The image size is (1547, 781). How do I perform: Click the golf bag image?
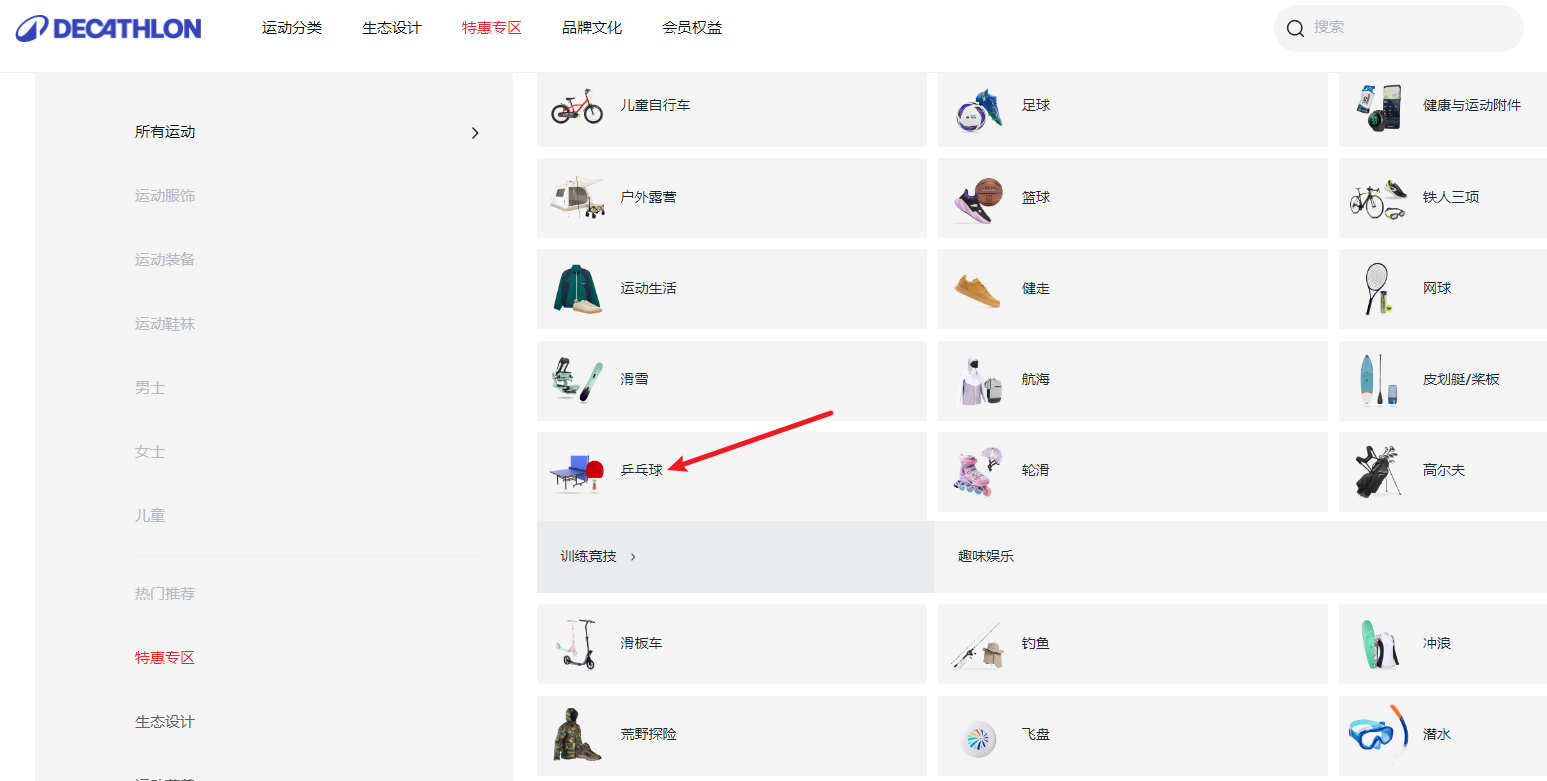click(1378, 470)
